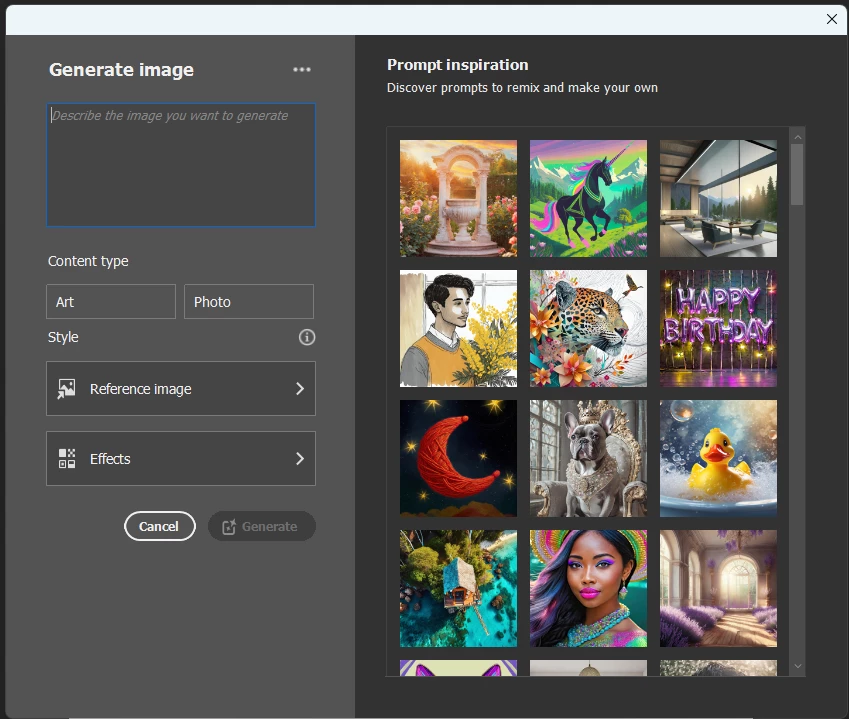Choose the leopard with flowers thumbnail
This screenshot has width=849, height=719.
[x=588, y=328]
